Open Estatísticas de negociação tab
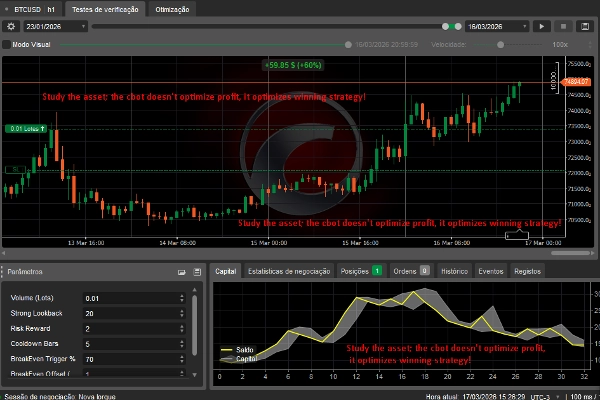The image size is (600, 400). click(288, 270)
